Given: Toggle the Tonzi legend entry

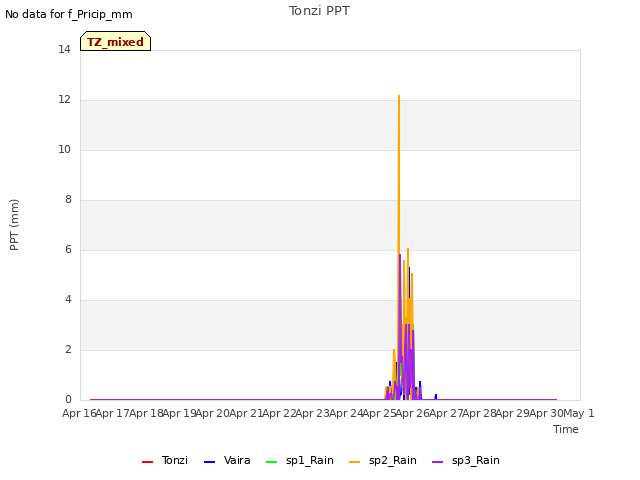Looking at the screenshot, I should [165, 460].
